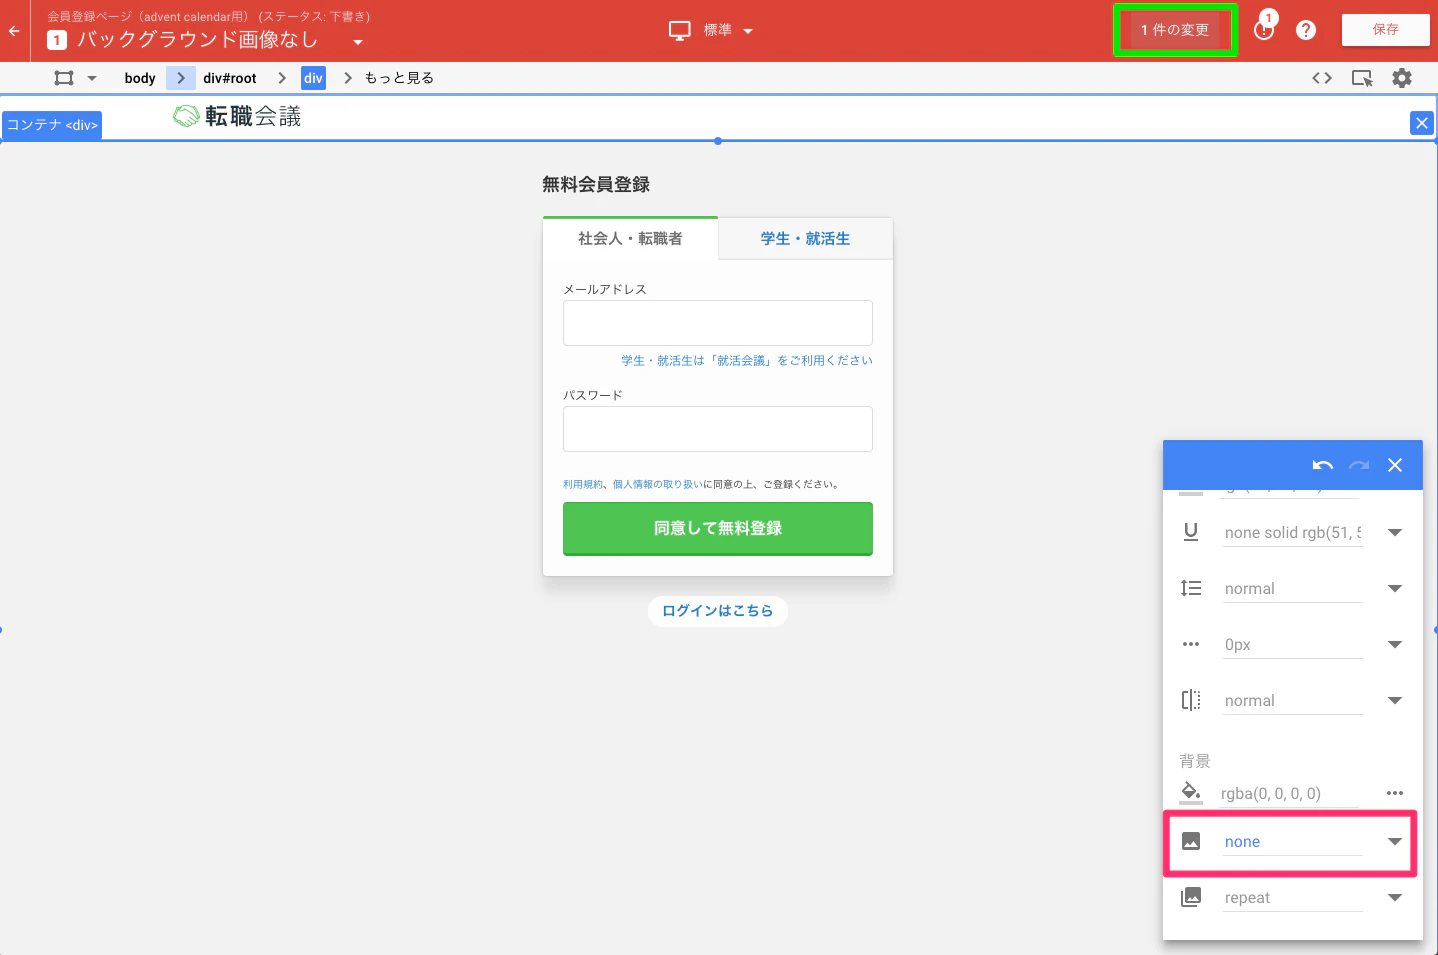Close the selection with blue X

[x=1421, y=123]
